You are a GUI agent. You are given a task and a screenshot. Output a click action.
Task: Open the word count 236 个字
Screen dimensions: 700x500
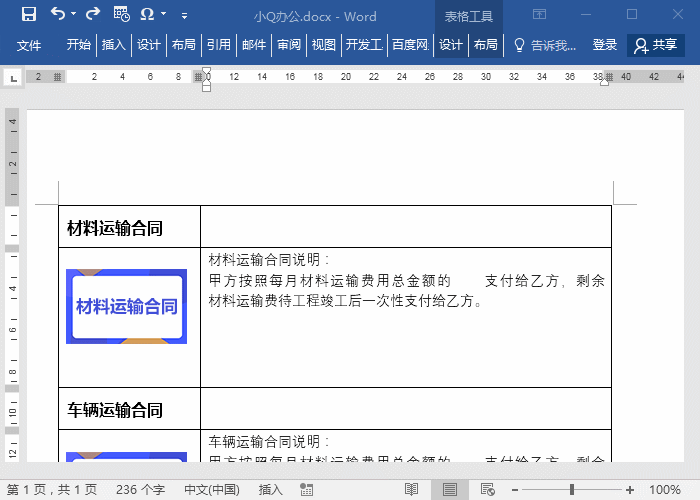140,490
